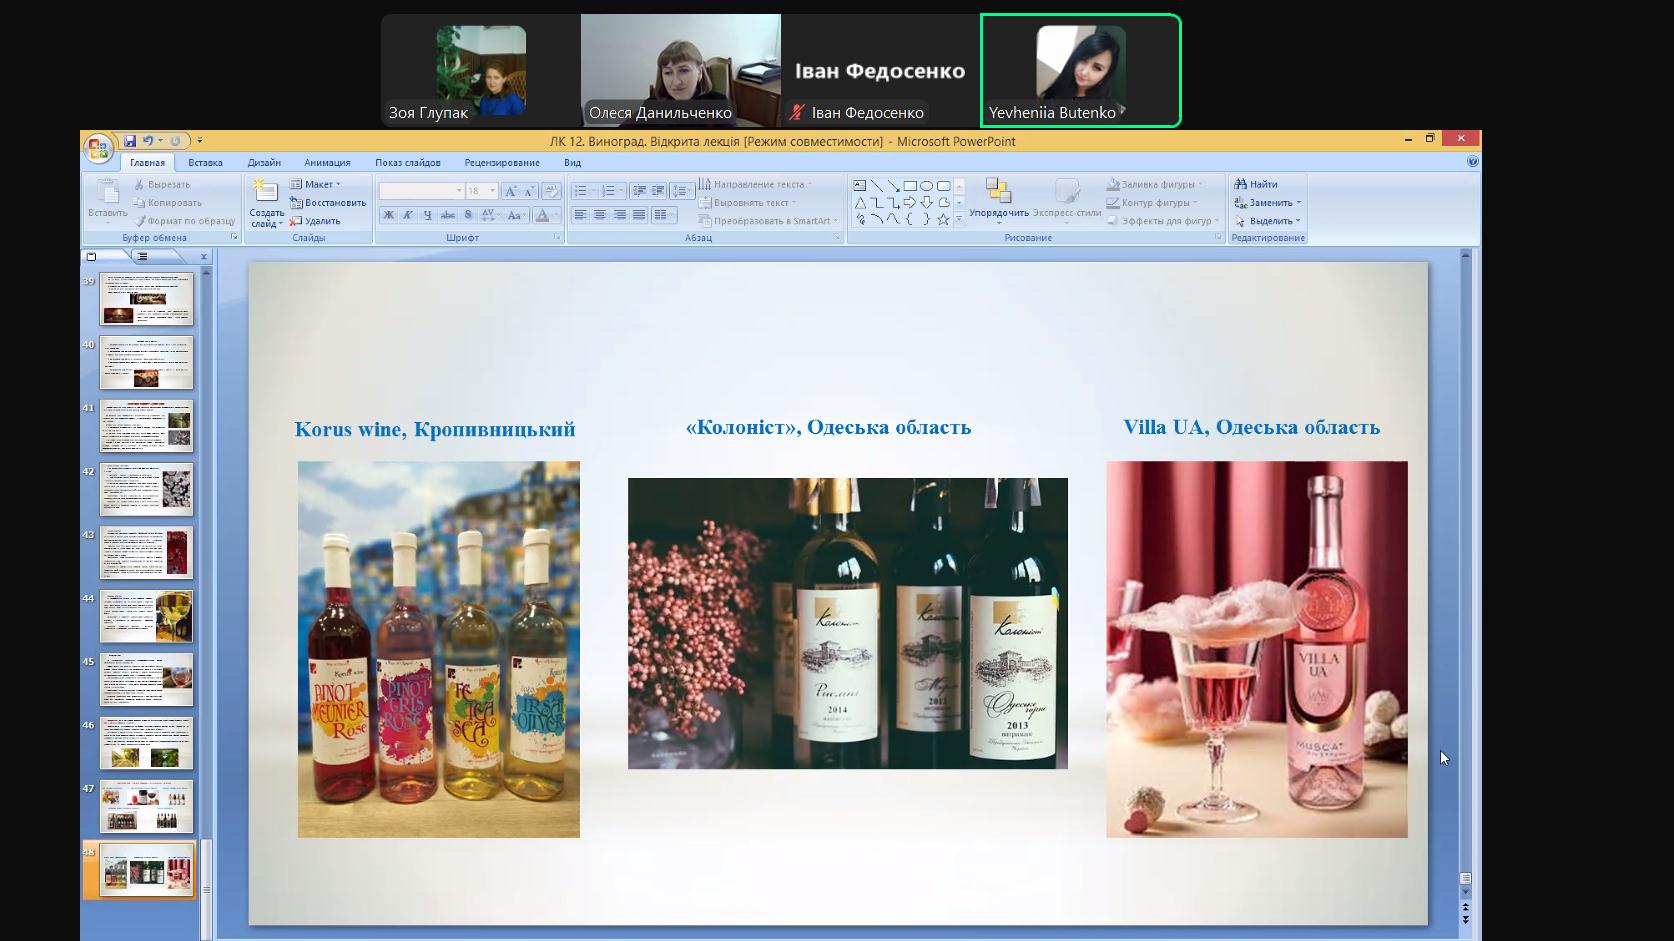Click the Найти (find) binoculars button
1674x941 pixels.
pyautogui.click(x=1256, y=184)
